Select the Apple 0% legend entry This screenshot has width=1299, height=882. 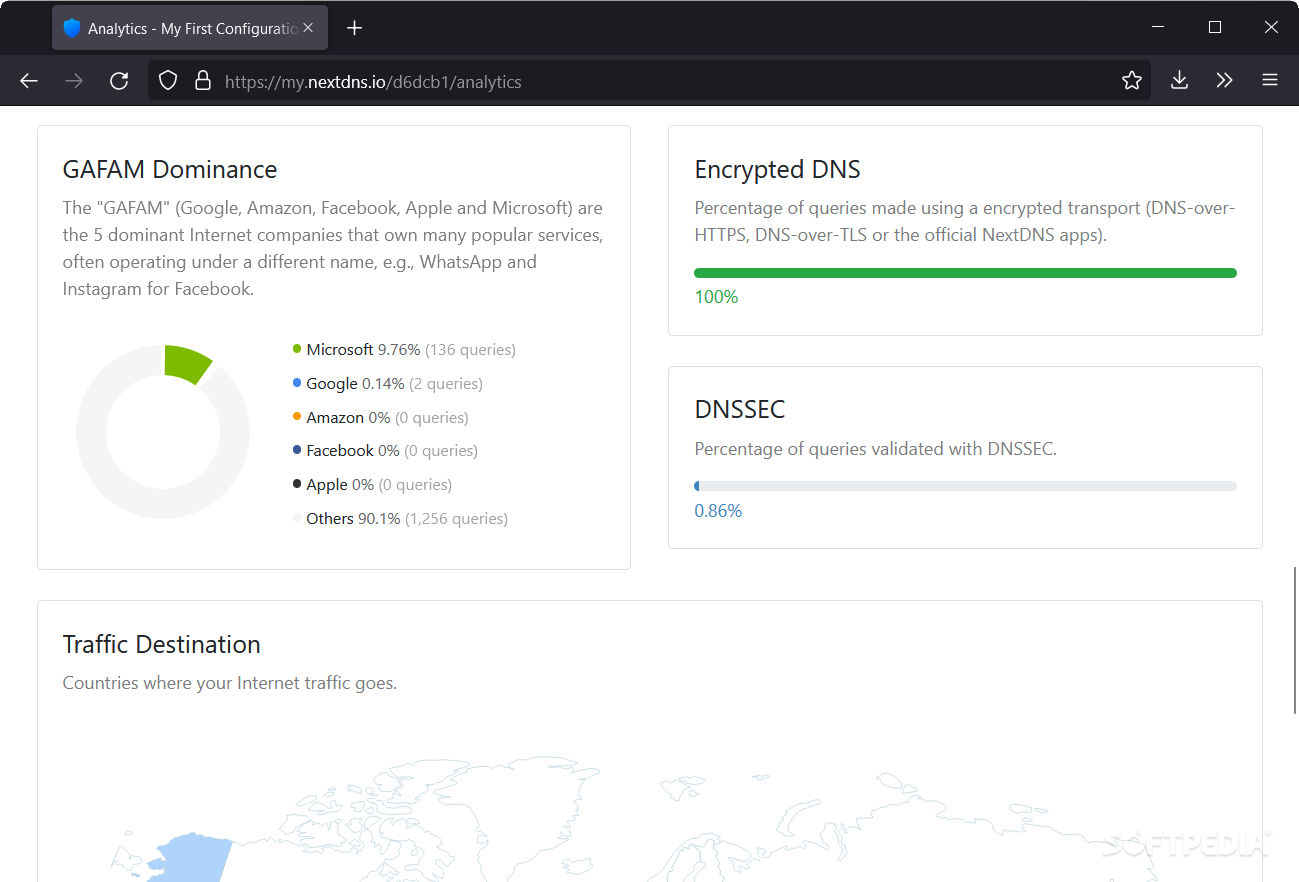pyautogui.click(x=372, y=485)
